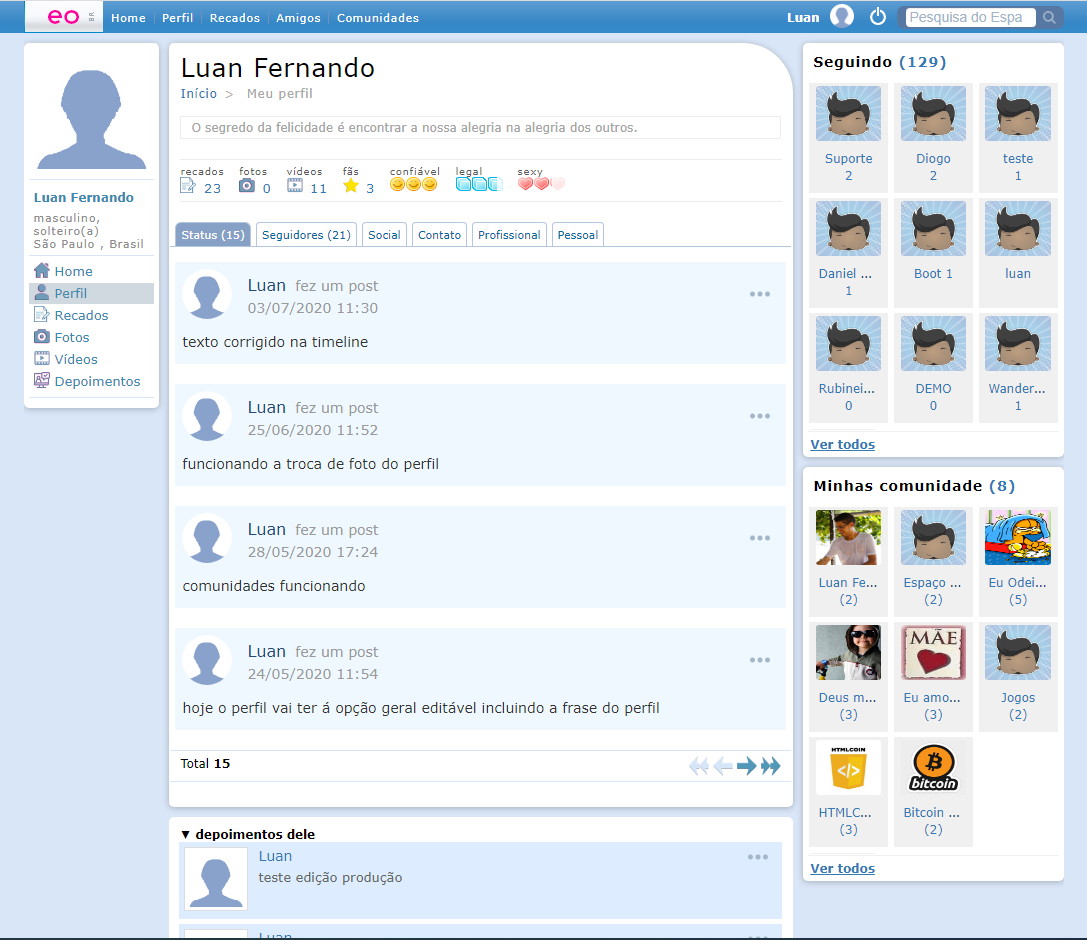Switch to the Contato tab
1087x940 pixels.
(440, 235)
